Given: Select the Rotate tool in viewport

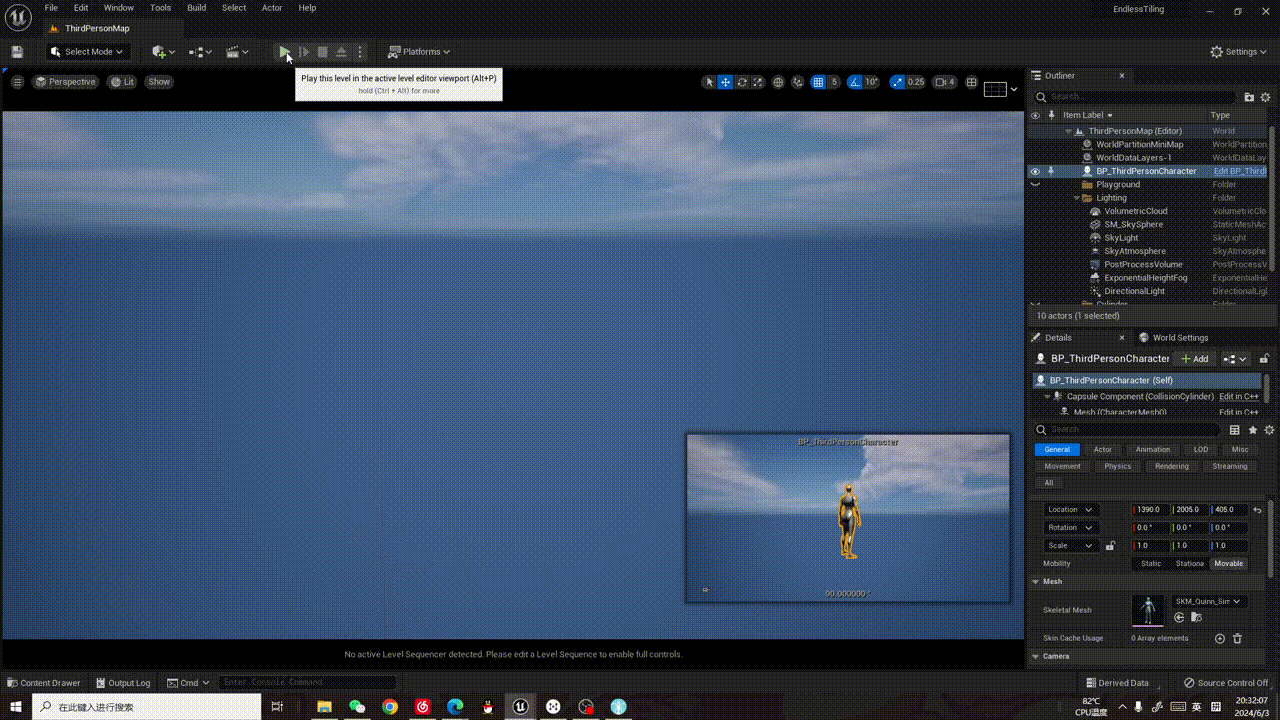Looking at the screenshot, I should pos(742,82).
